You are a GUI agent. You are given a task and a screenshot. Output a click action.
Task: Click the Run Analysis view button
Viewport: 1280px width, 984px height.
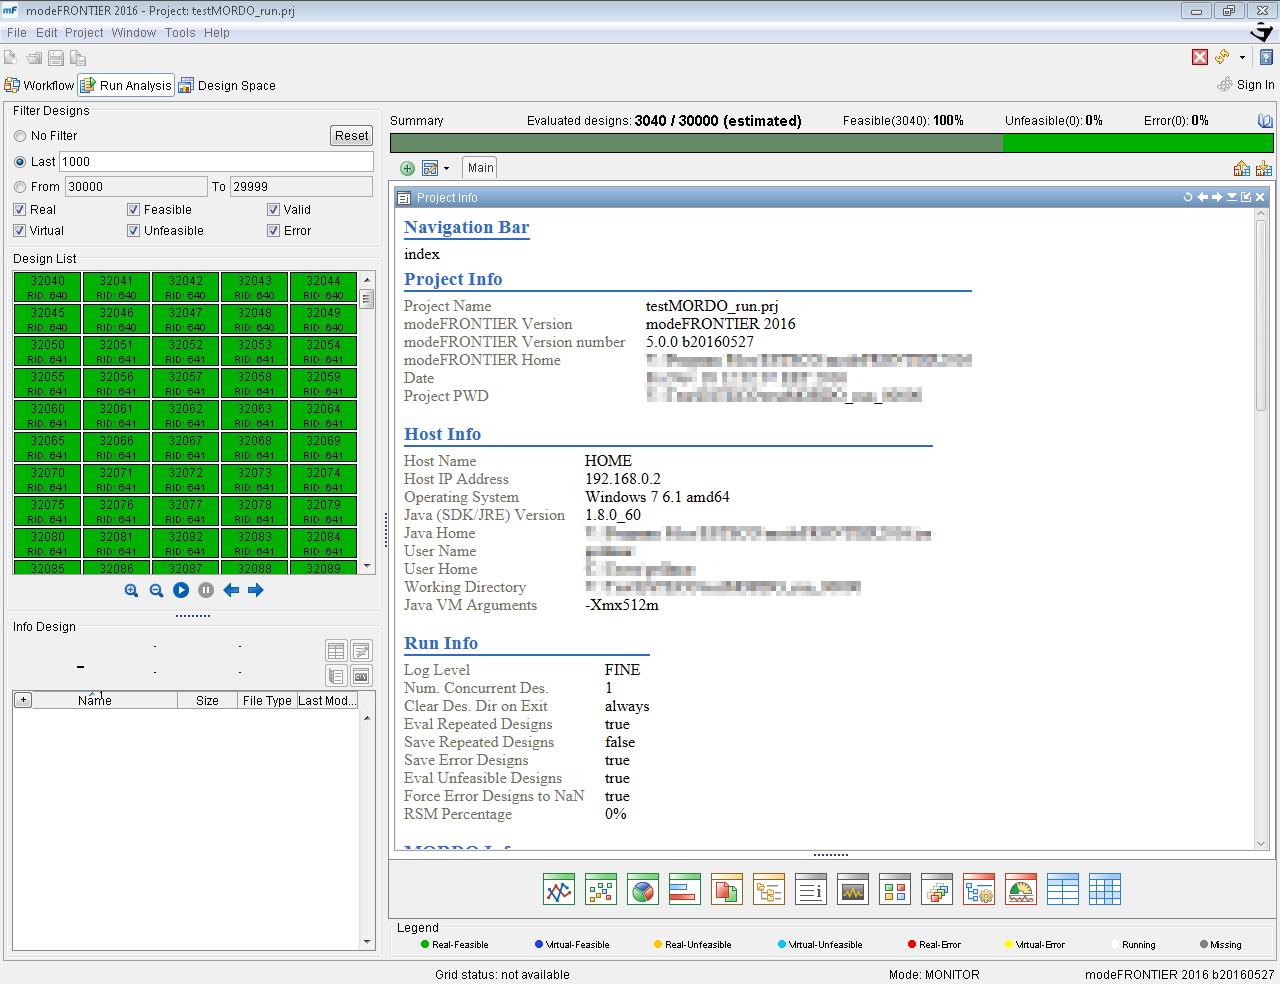point(126,86)
